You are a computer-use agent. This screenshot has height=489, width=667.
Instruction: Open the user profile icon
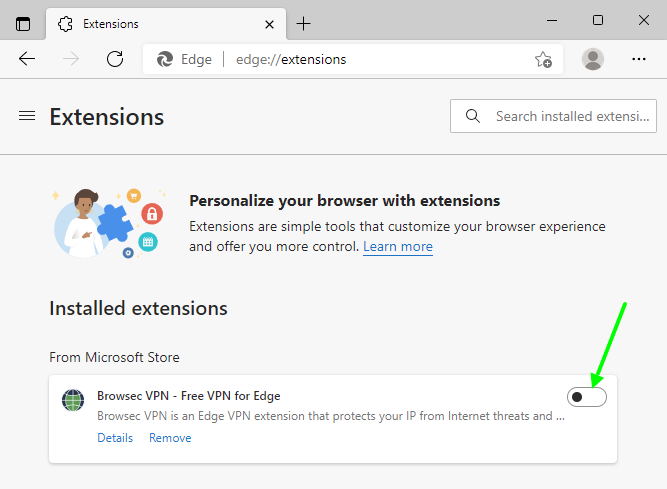[x=593, y=59]
